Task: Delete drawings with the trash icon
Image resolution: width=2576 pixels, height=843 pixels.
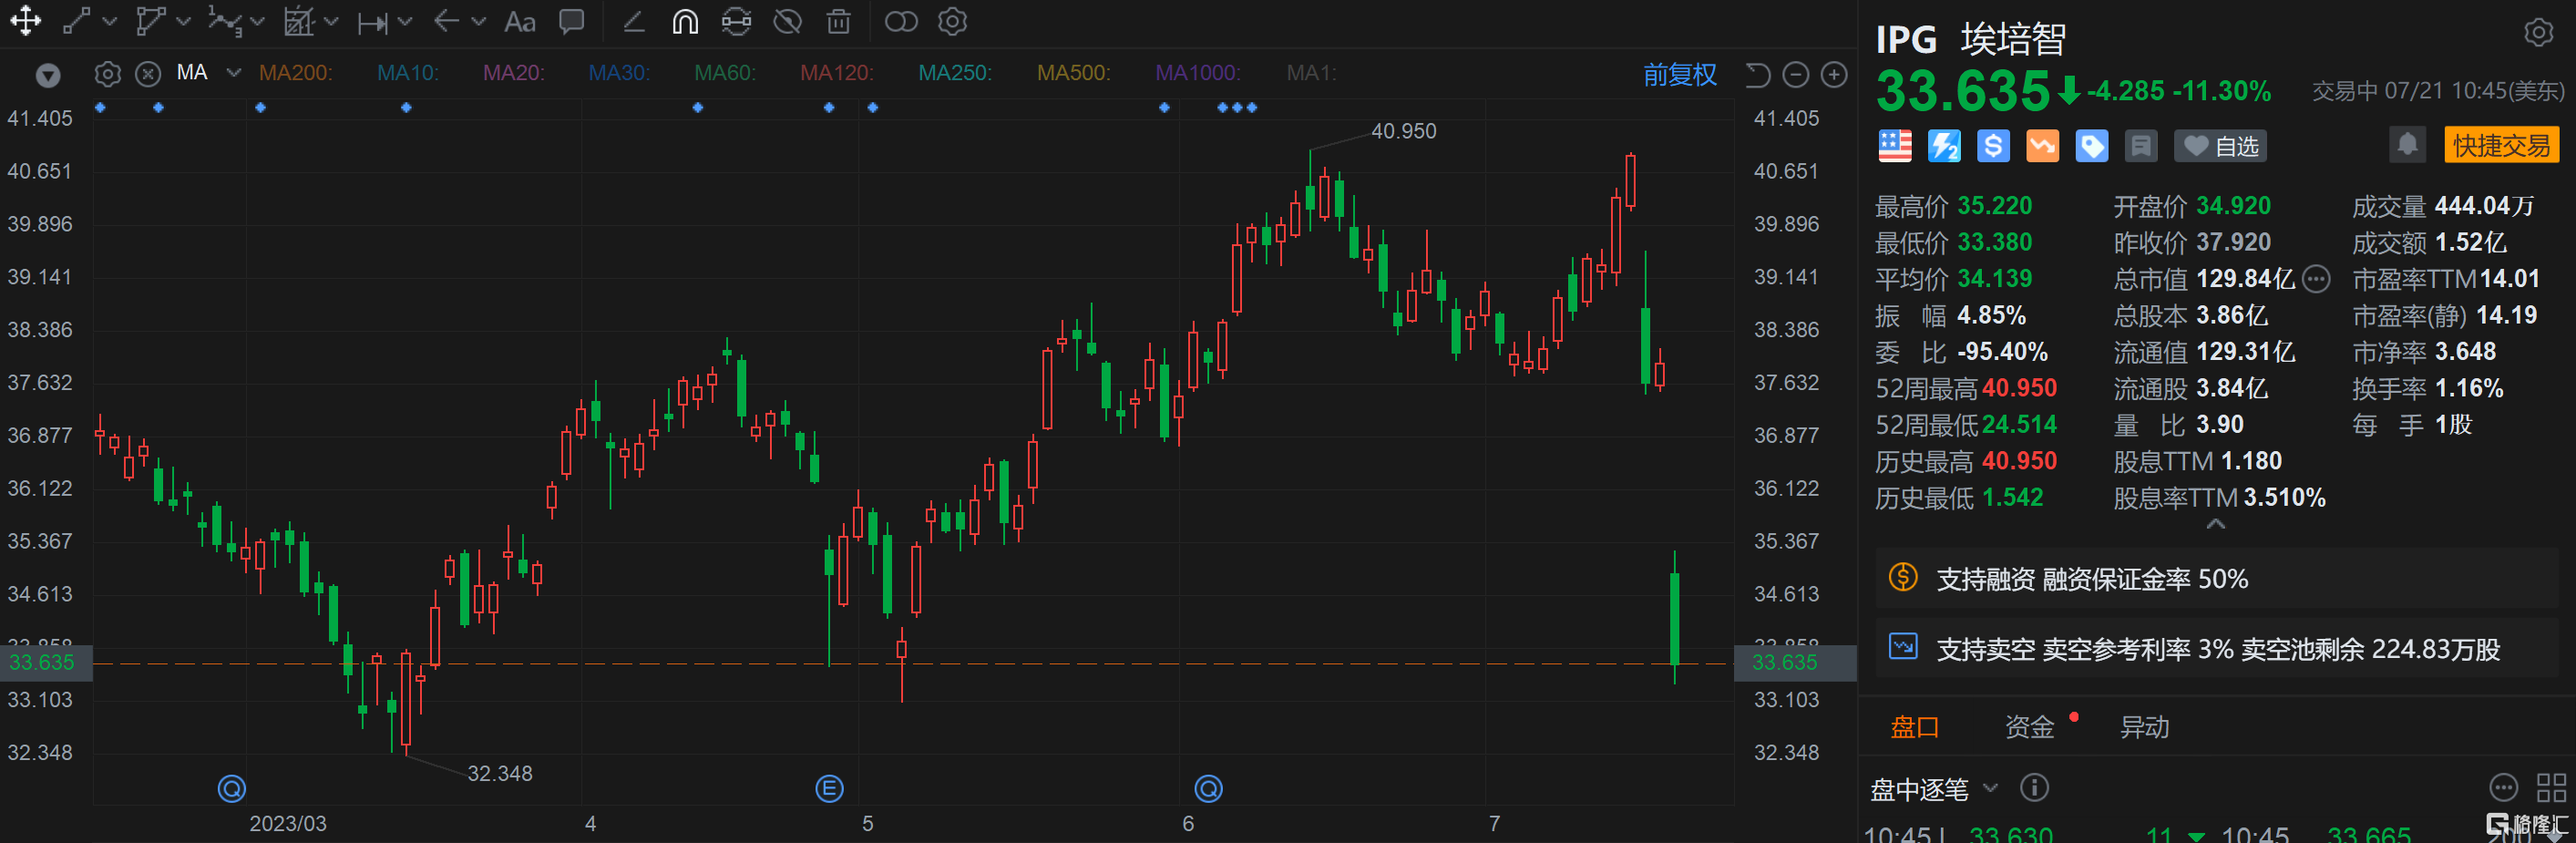Action: [x=838, y=22]
